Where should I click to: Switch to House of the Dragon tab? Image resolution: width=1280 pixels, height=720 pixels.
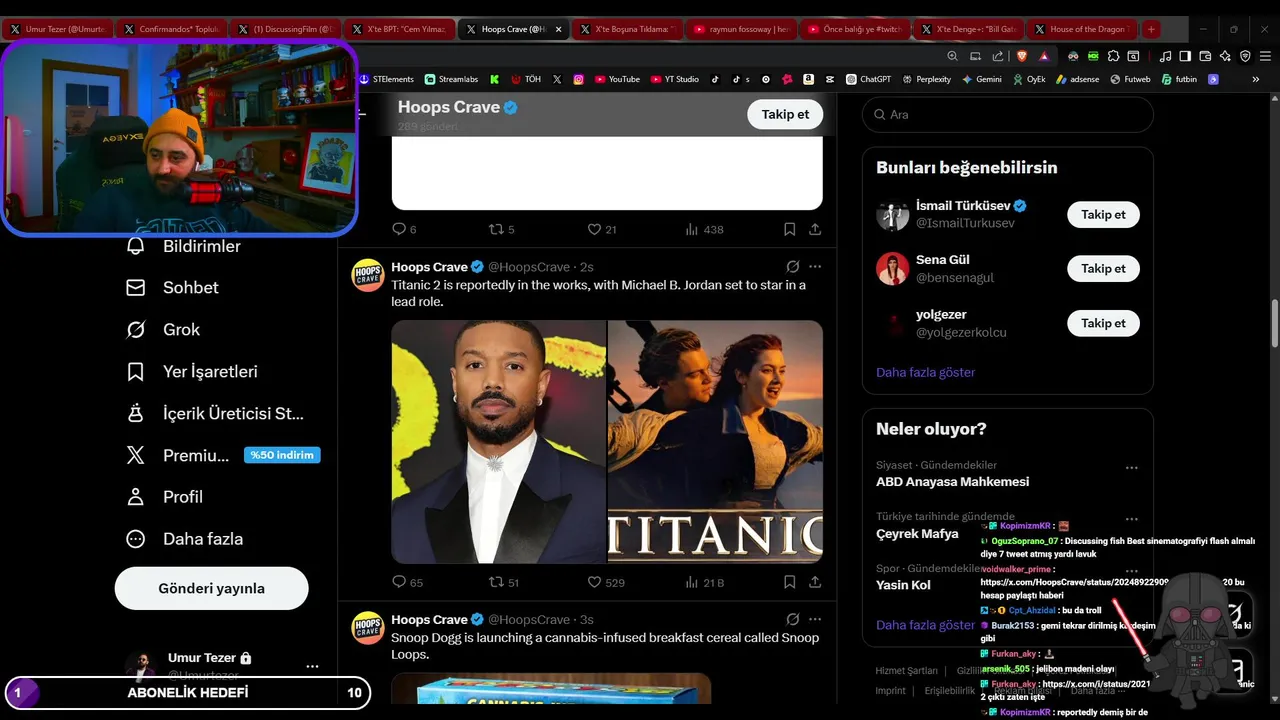click(1083, 29)
